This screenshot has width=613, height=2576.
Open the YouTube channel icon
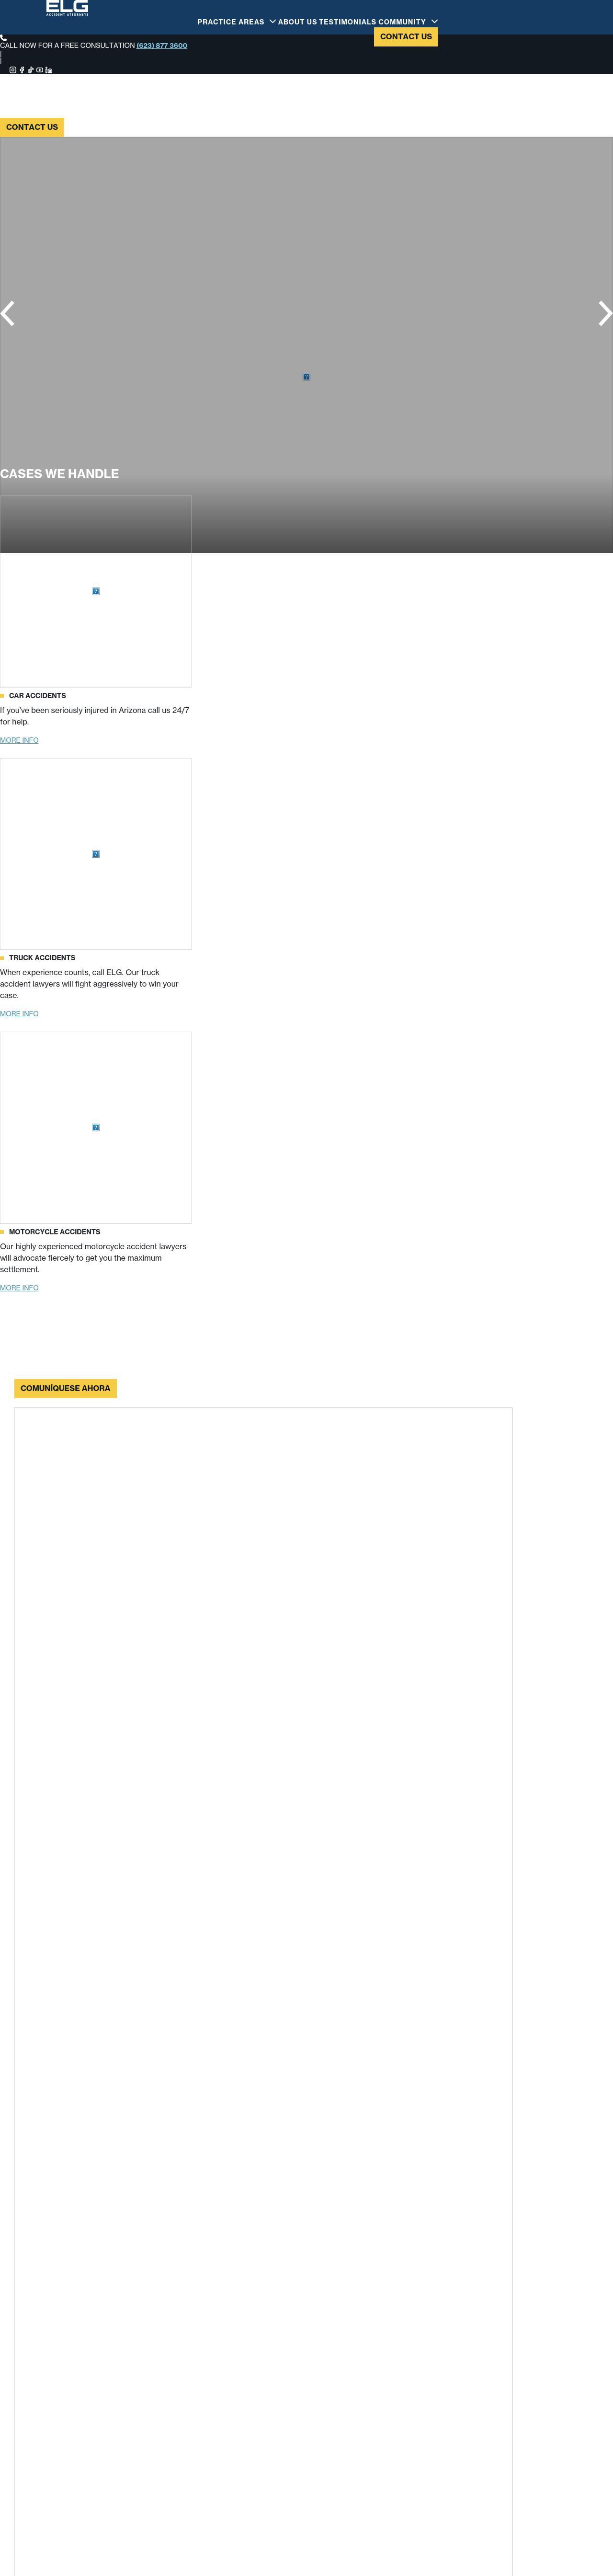40,70
